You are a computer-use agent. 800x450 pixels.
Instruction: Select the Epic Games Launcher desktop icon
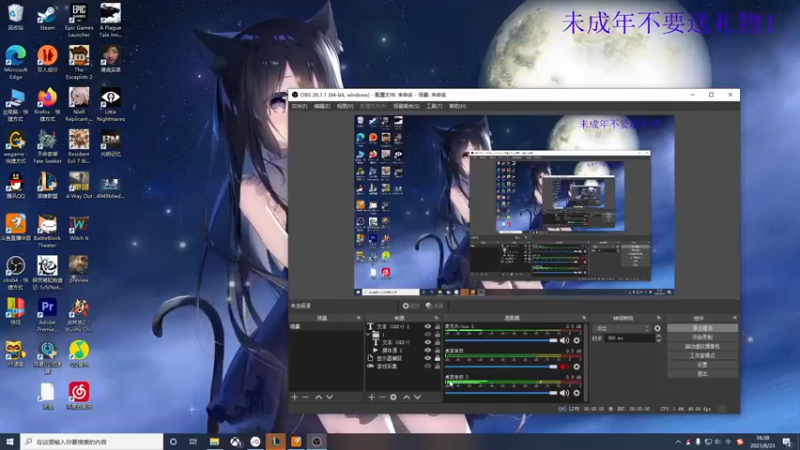(x=79, y=20)
